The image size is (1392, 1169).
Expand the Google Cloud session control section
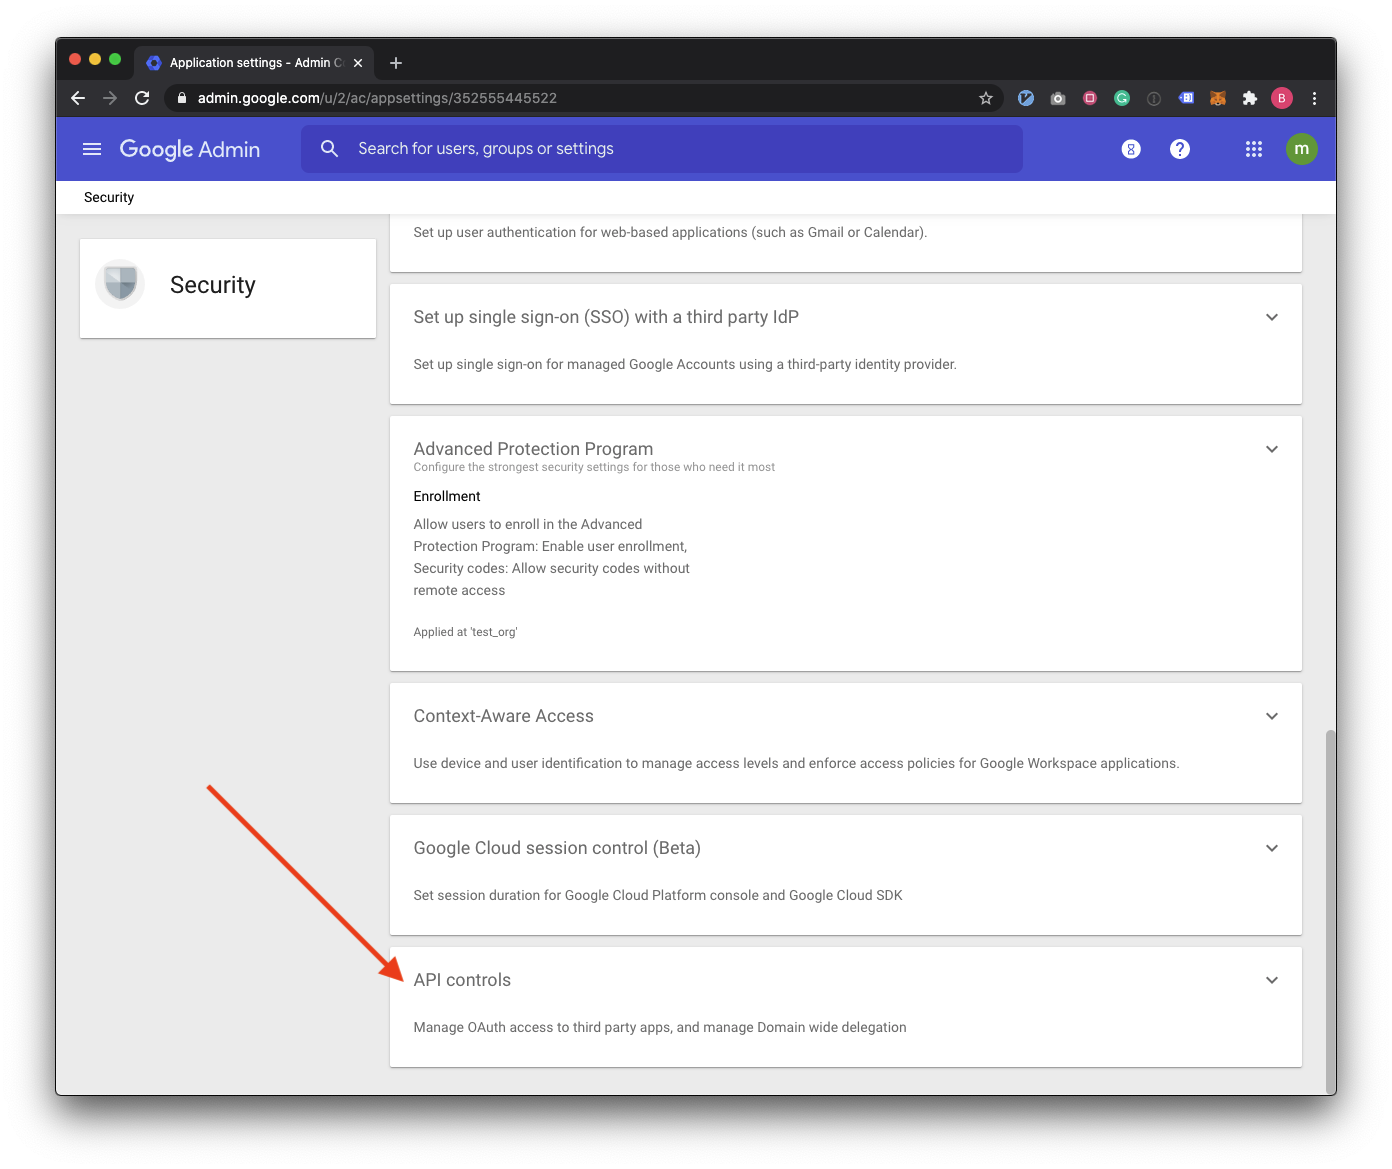pyautogui.click(x=1271, y=847)
